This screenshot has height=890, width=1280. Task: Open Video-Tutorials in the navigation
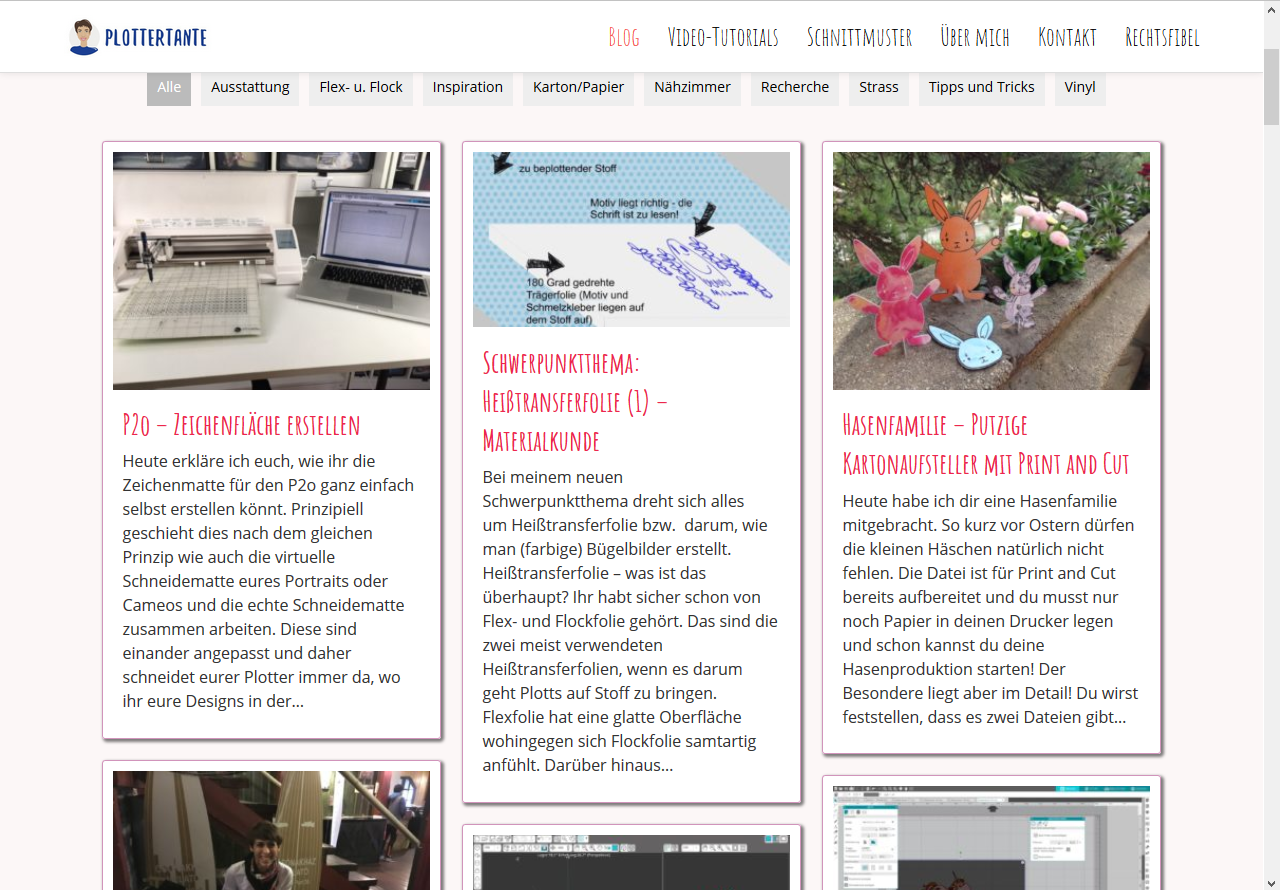point(723,38)
